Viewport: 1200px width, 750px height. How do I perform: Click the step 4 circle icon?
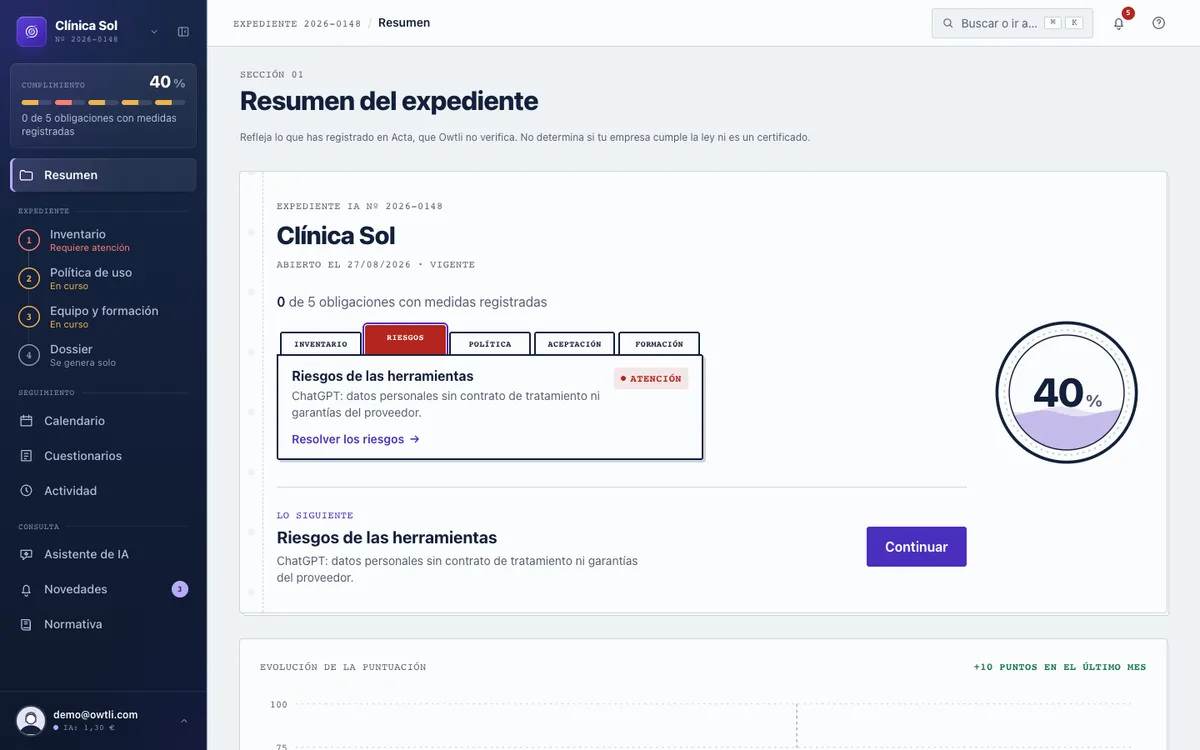(x=29, y=355)
